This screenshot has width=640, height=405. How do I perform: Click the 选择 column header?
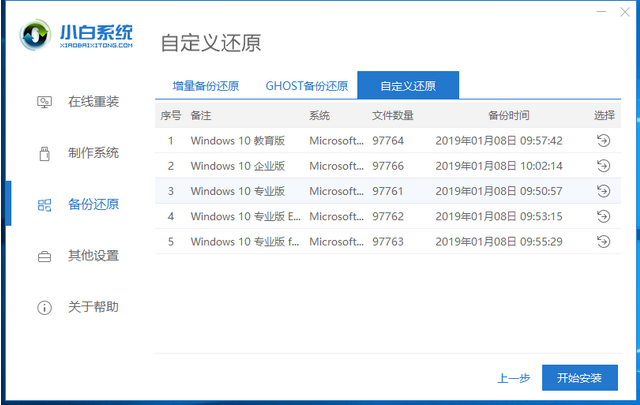pyautogui.click(x=604, y=116)
